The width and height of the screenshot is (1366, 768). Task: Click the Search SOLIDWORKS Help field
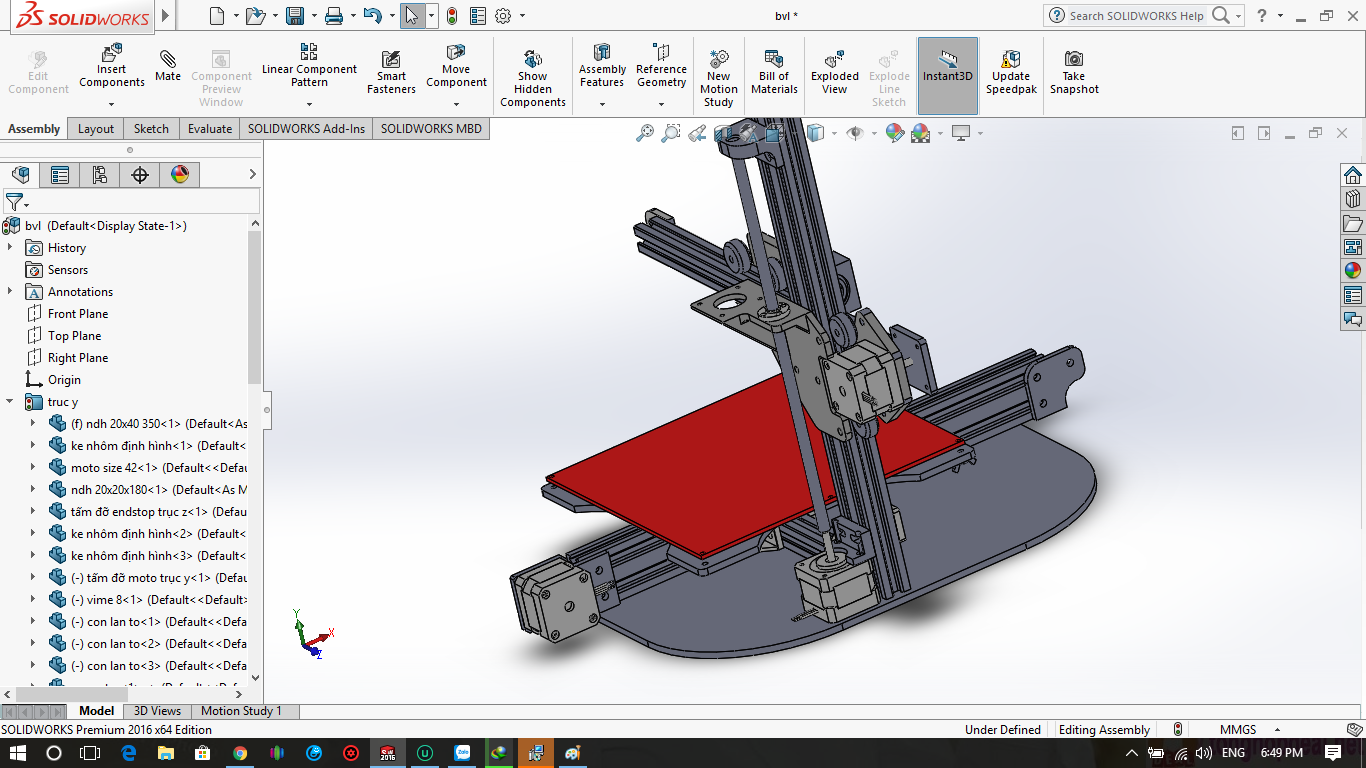[x=1136, y=16]
